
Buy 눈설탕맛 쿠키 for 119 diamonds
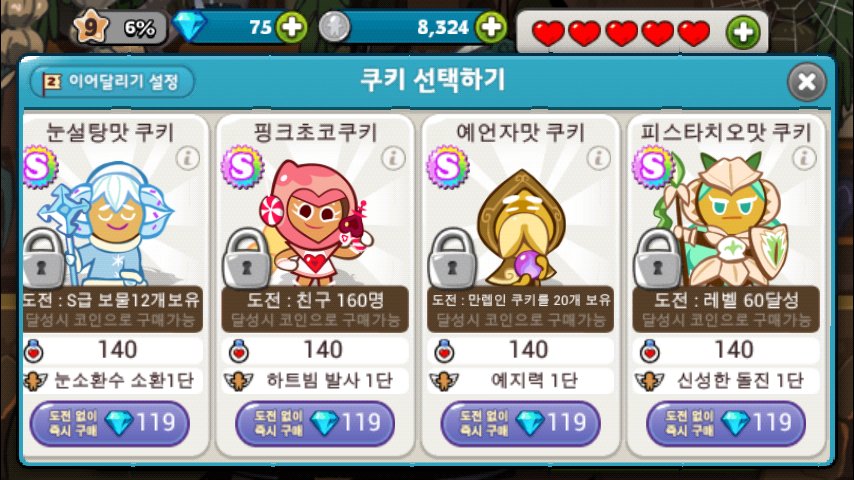click(x=109, y=423)
